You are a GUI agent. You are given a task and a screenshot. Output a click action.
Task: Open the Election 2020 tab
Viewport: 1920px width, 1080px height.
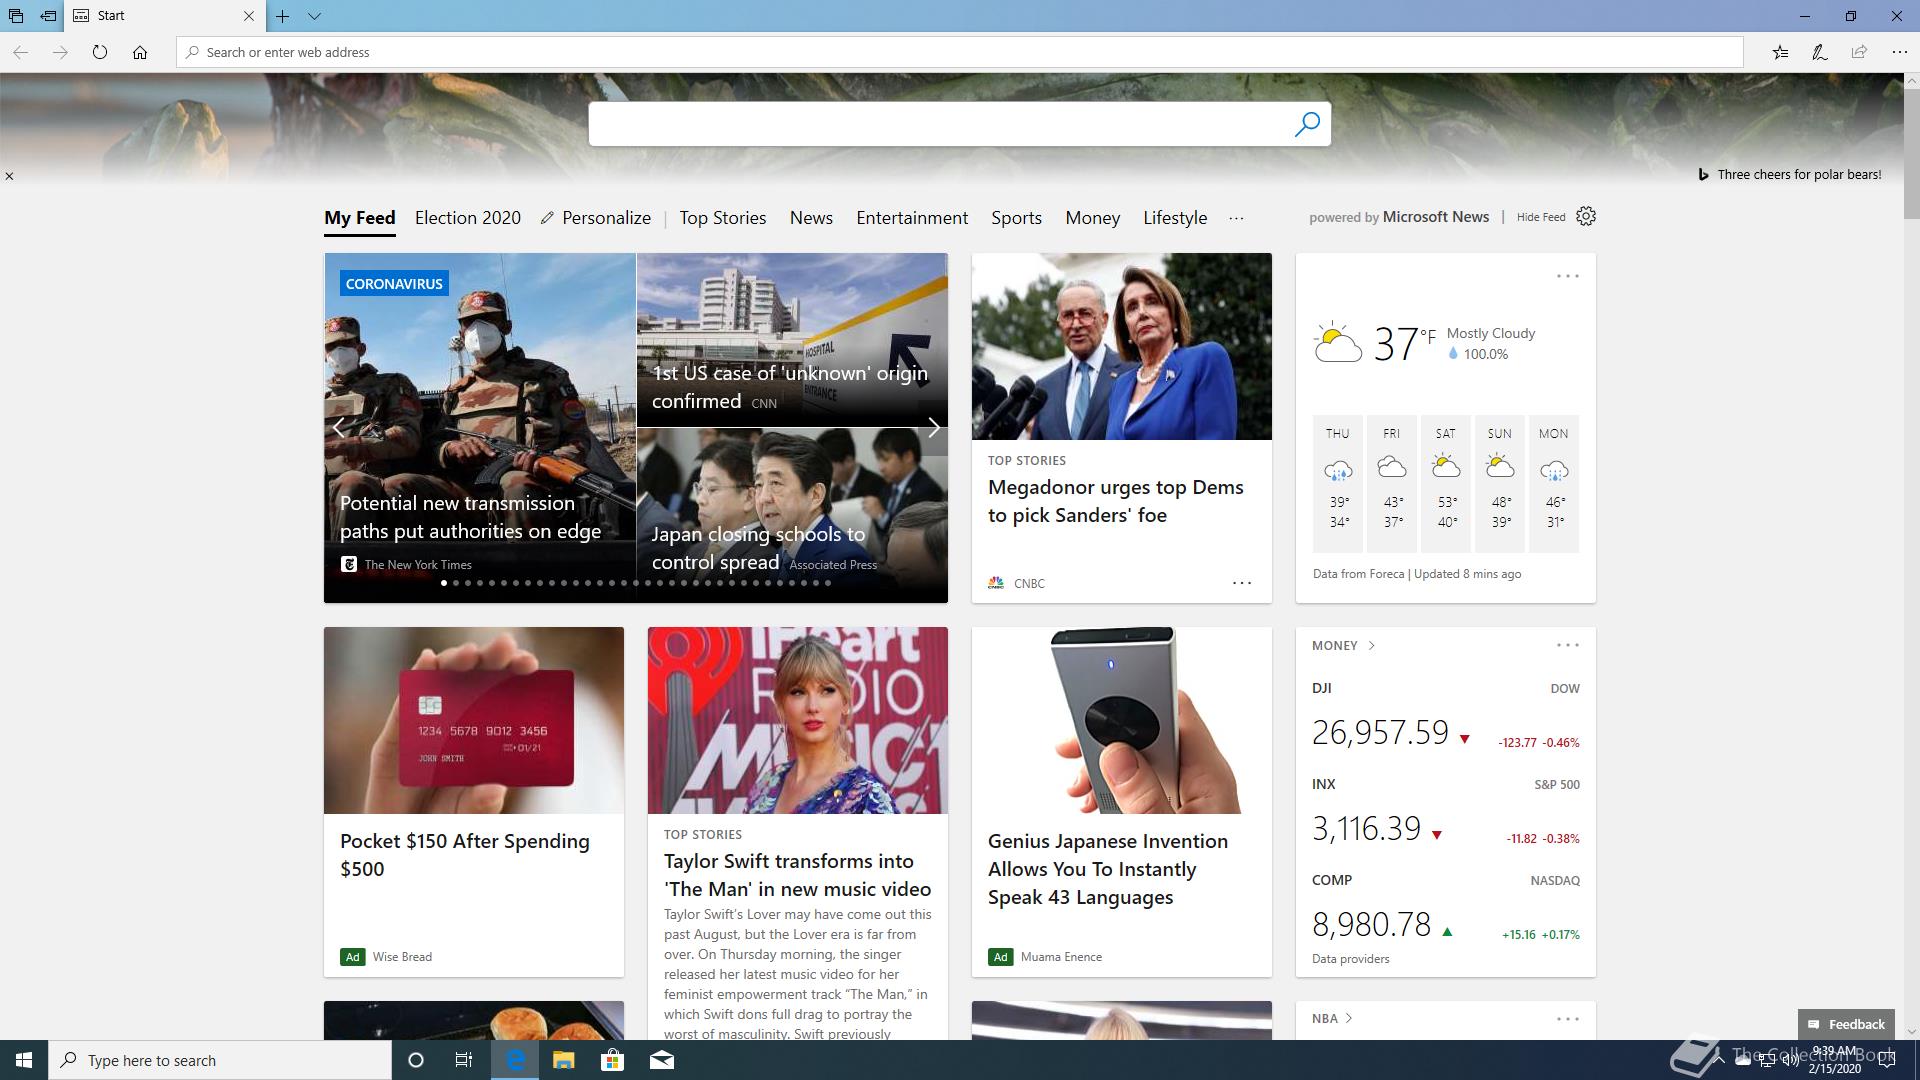click(468, 218)
